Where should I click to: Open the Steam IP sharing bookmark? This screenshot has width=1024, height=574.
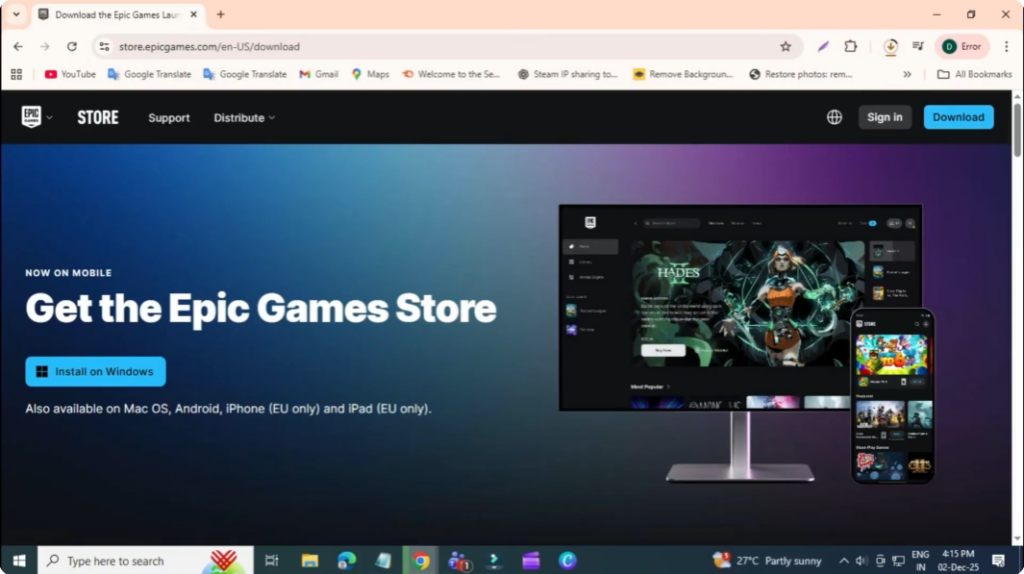pyautogui.click(x=568, y=74)
